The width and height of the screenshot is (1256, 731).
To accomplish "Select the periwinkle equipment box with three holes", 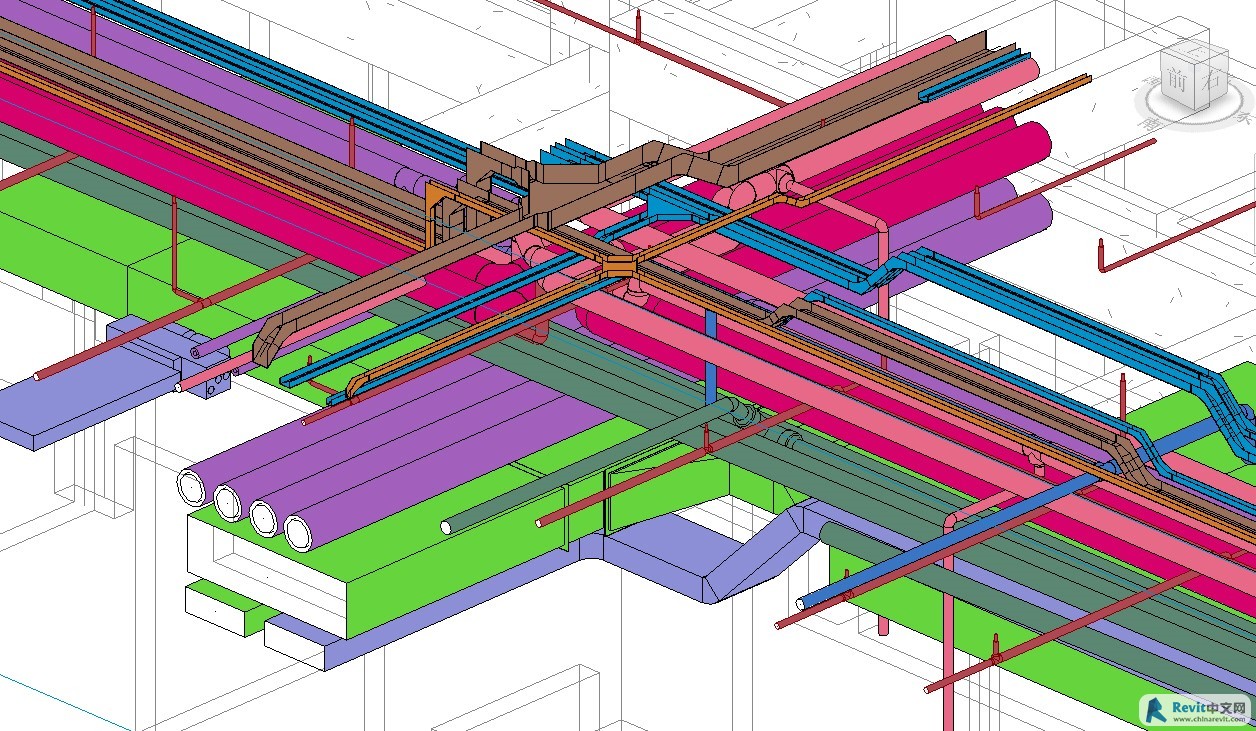I will click(x=211, y=385).
